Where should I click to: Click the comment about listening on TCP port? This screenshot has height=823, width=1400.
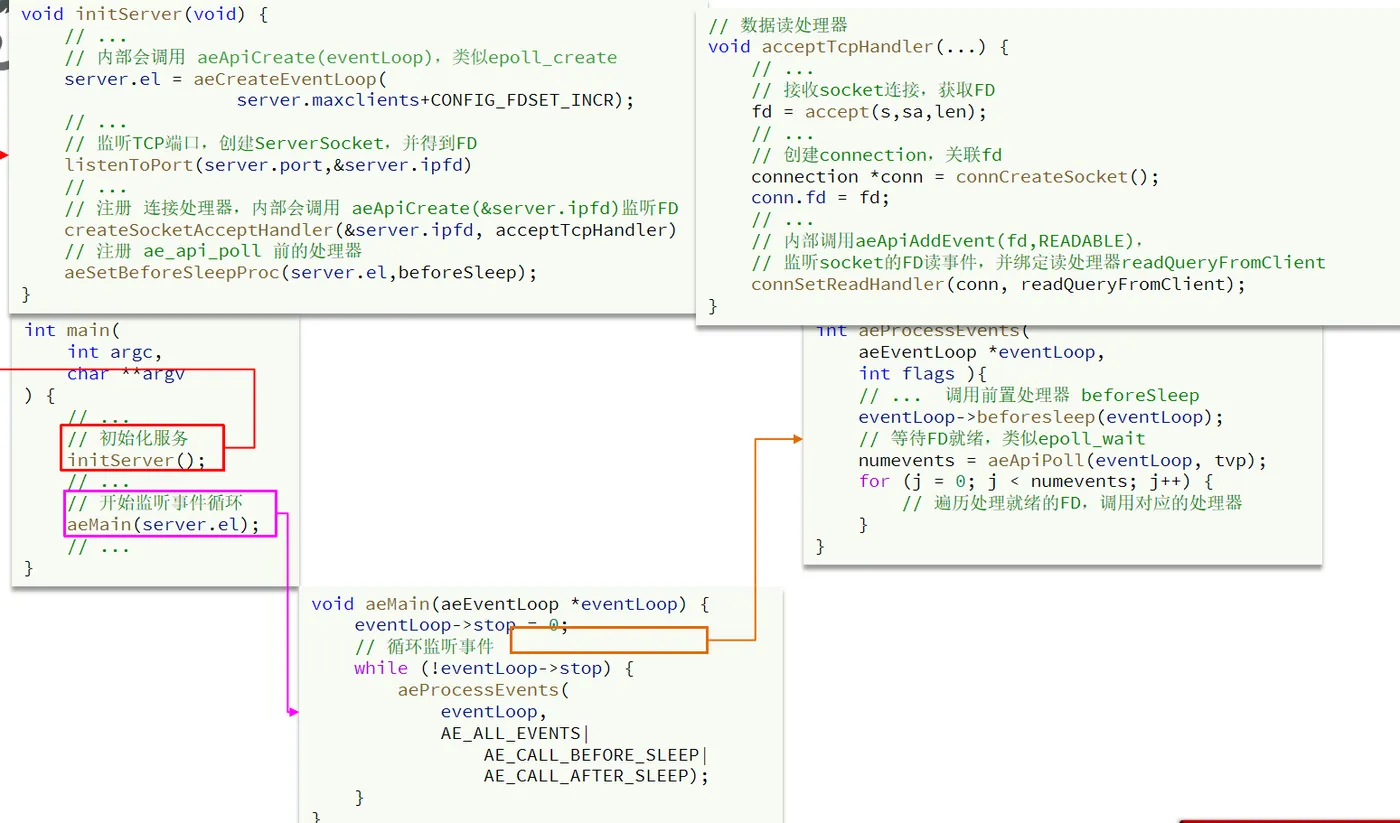click(271, 144)
